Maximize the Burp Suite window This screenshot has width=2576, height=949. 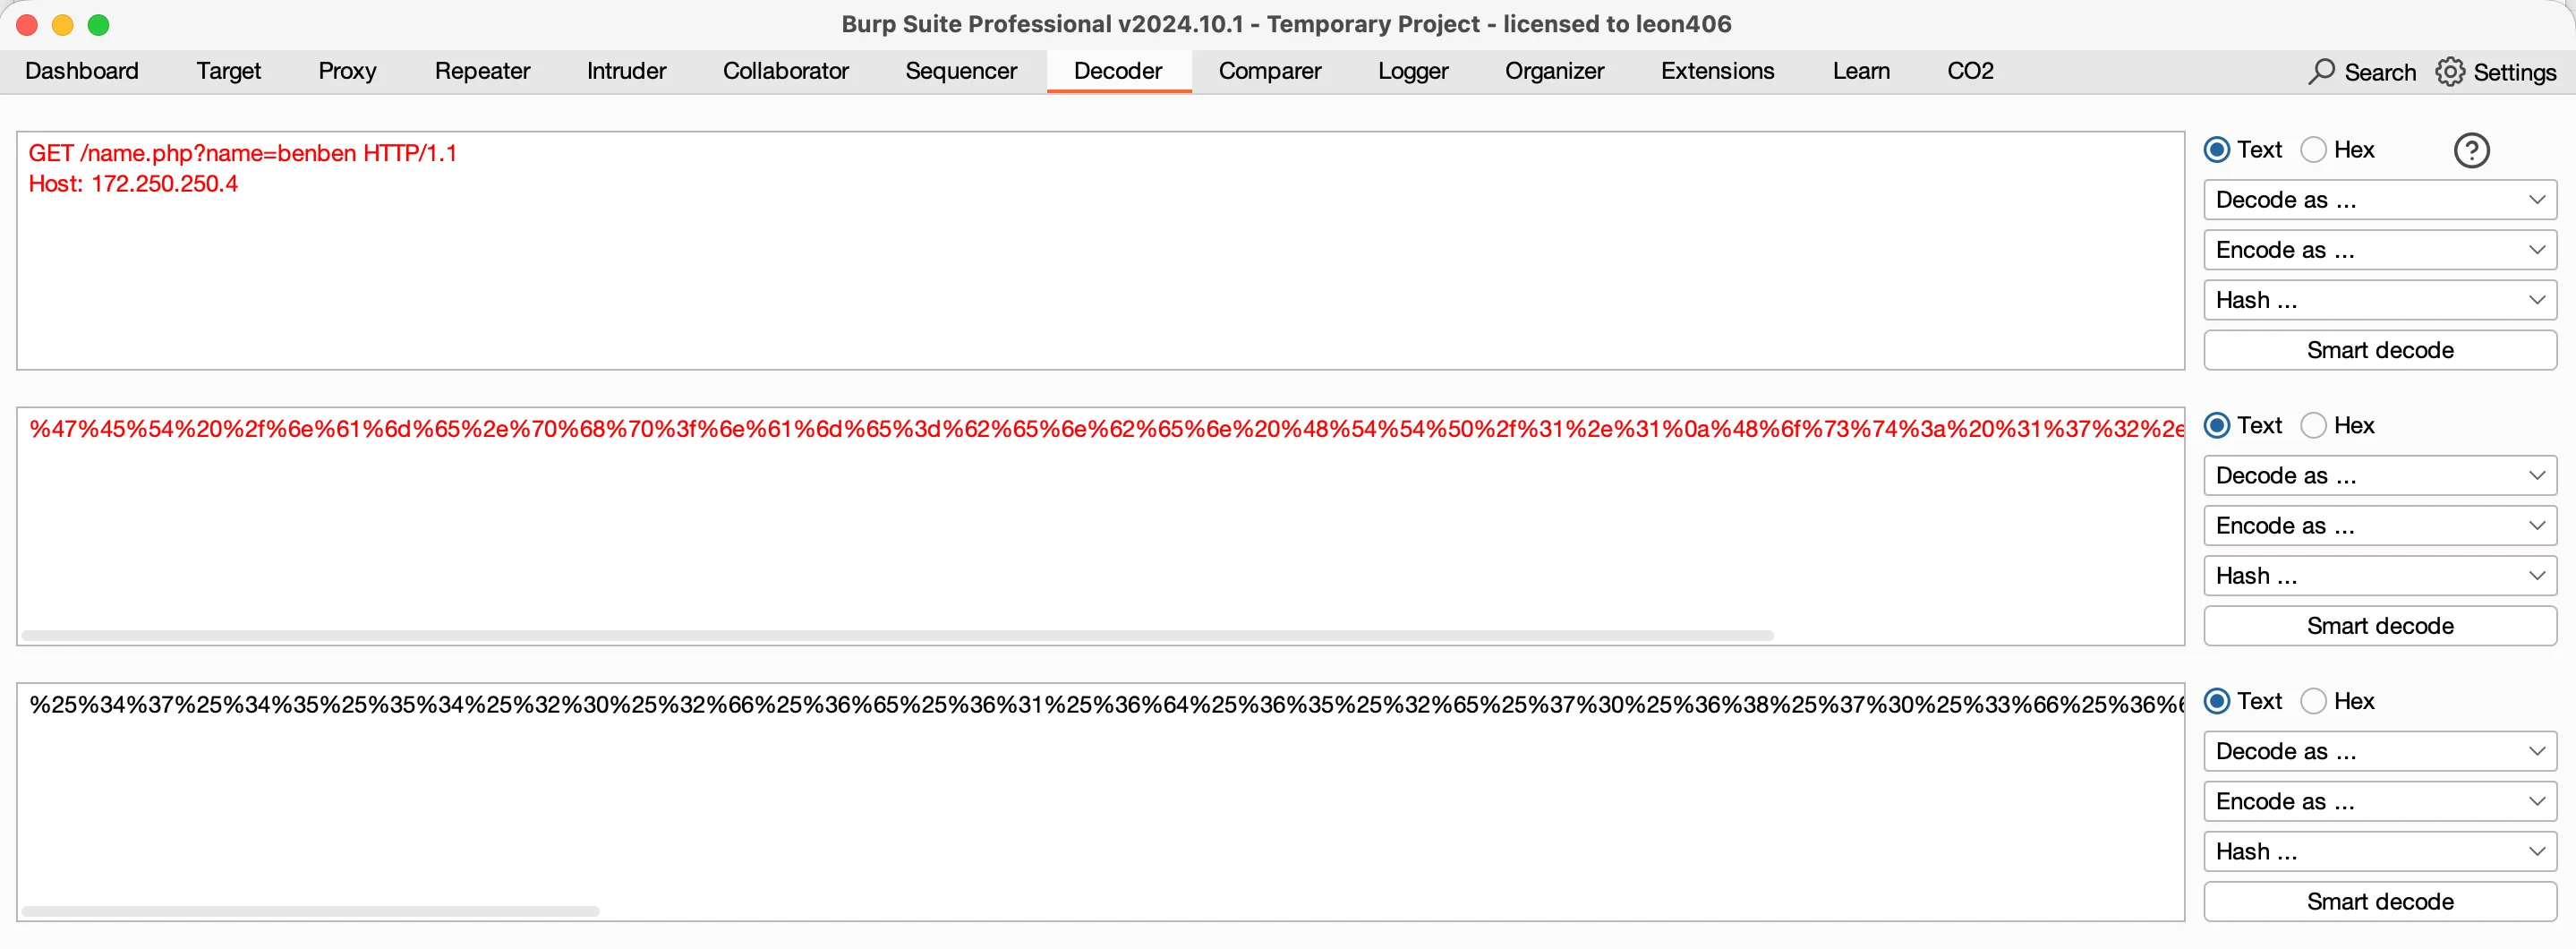(x=98, y=25)
